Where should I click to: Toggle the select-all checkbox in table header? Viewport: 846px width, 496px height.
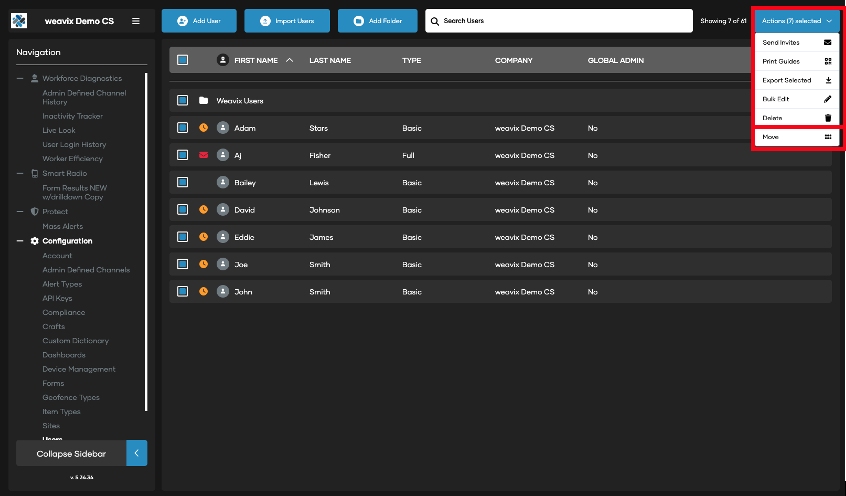click(x=182, y=60)
